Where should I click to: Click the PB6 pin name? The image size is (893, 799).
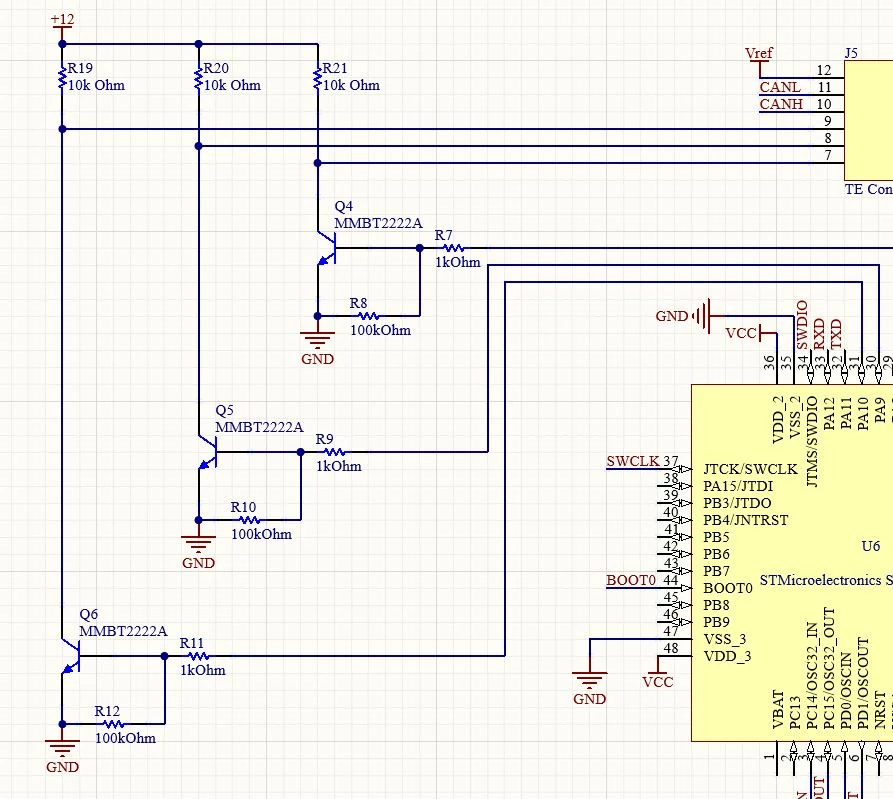click(716, 554)
